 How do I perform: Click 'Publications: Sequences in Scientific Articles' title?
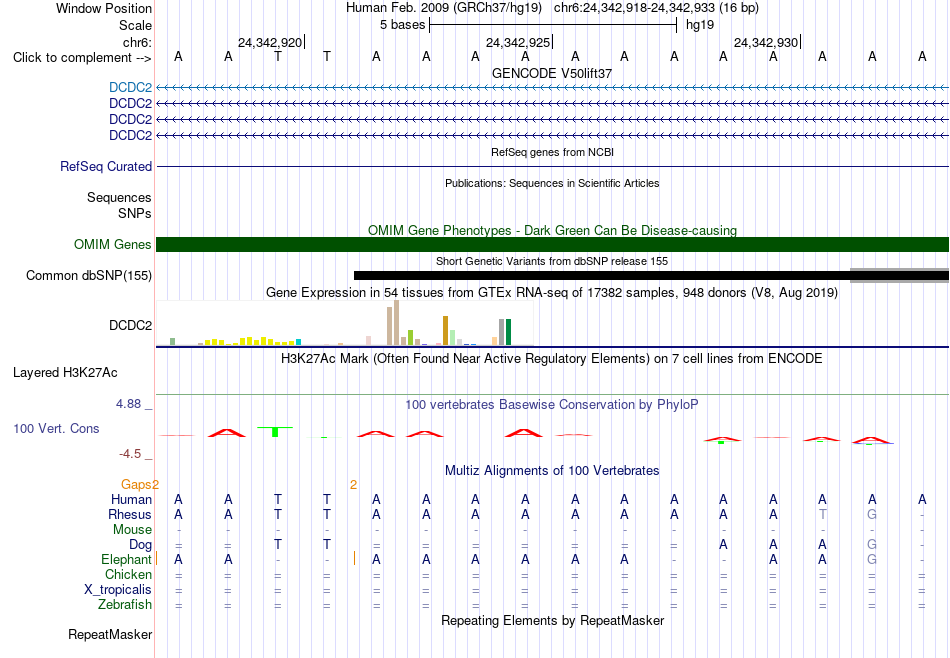552,183
